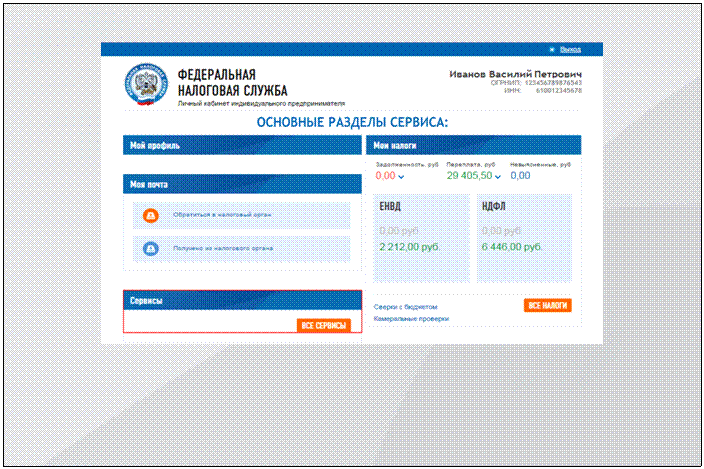Click the orange mail icon for contacting tax office
The width and height of the screenshot is (704, 469).
point(151,215)
